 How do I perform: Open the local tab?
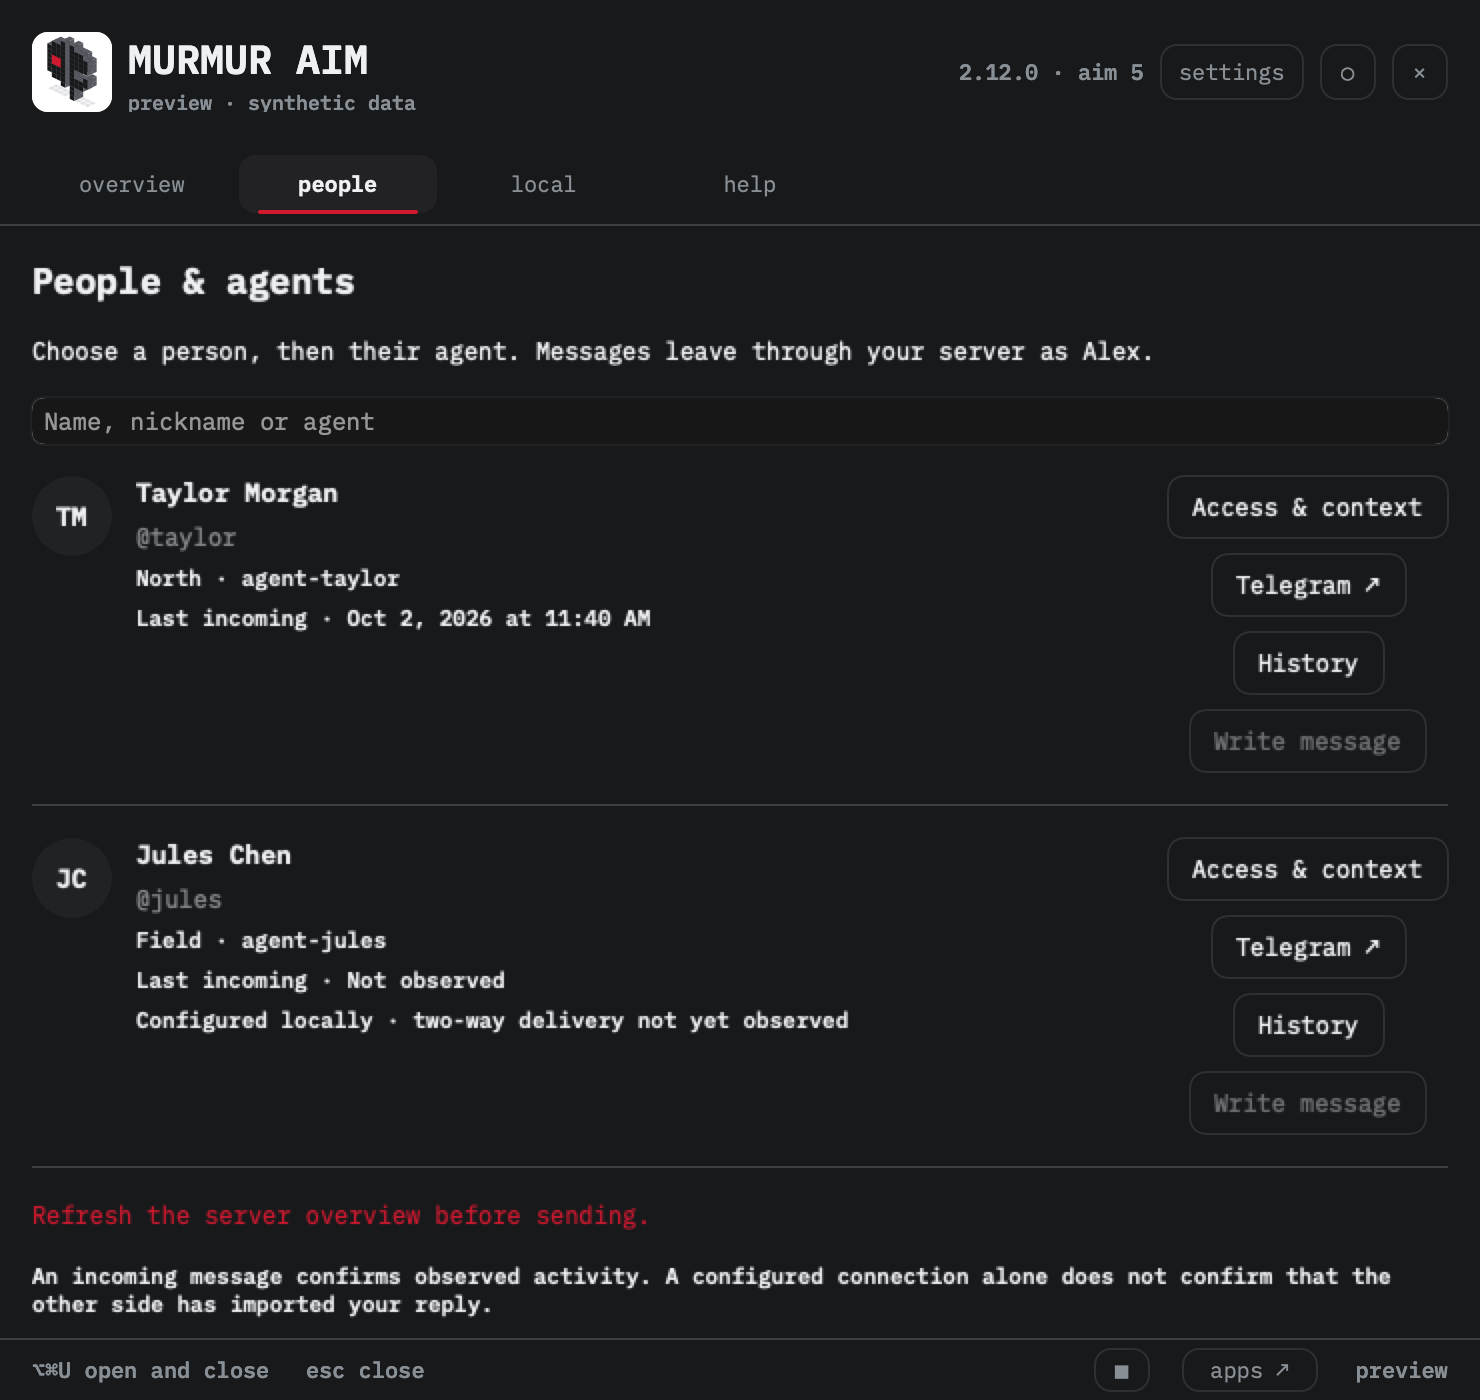coord(543,184)
